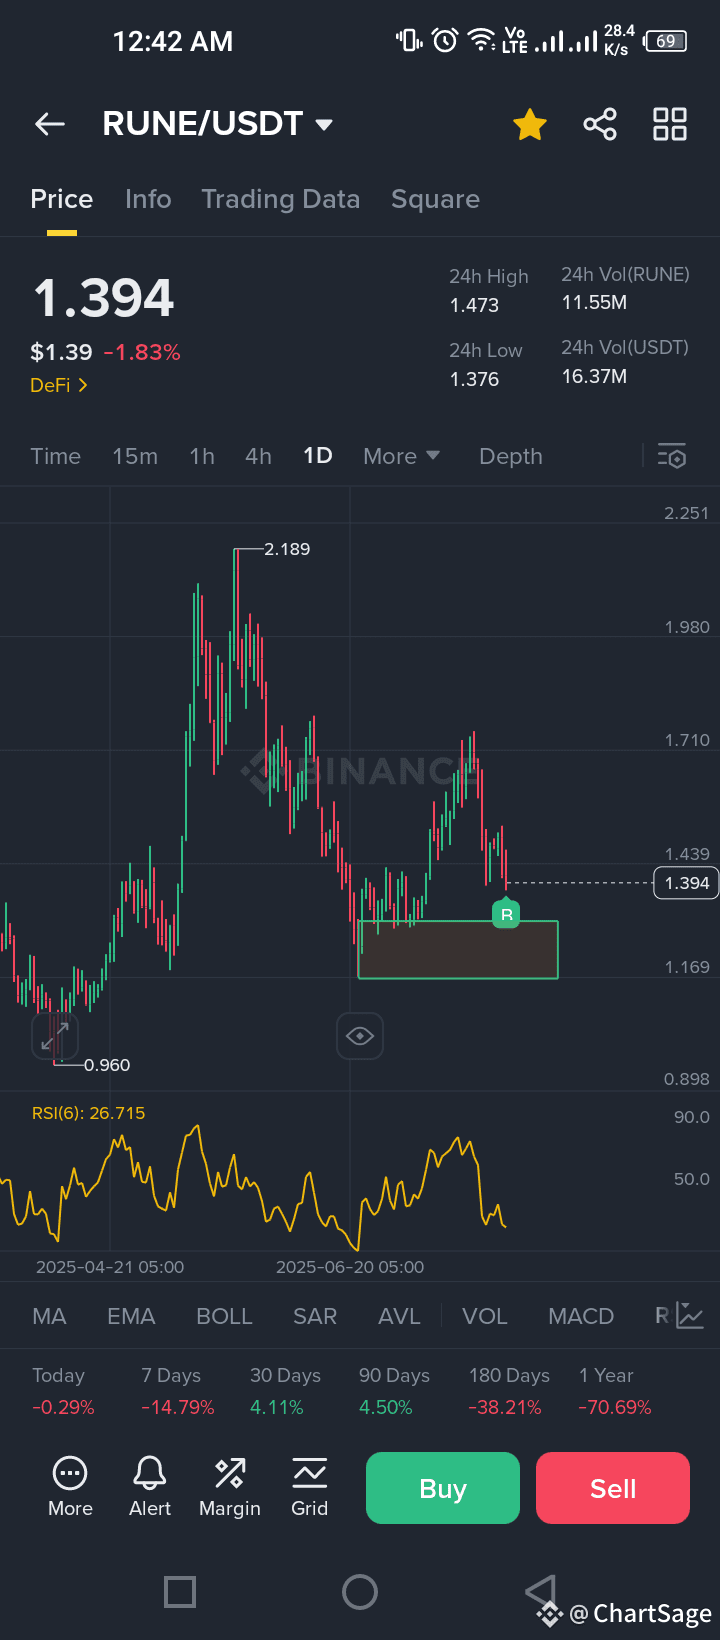This screenshot has height=1640, width=720.
Task: Toggle the MACD indicator
Action: [581, 1316]
